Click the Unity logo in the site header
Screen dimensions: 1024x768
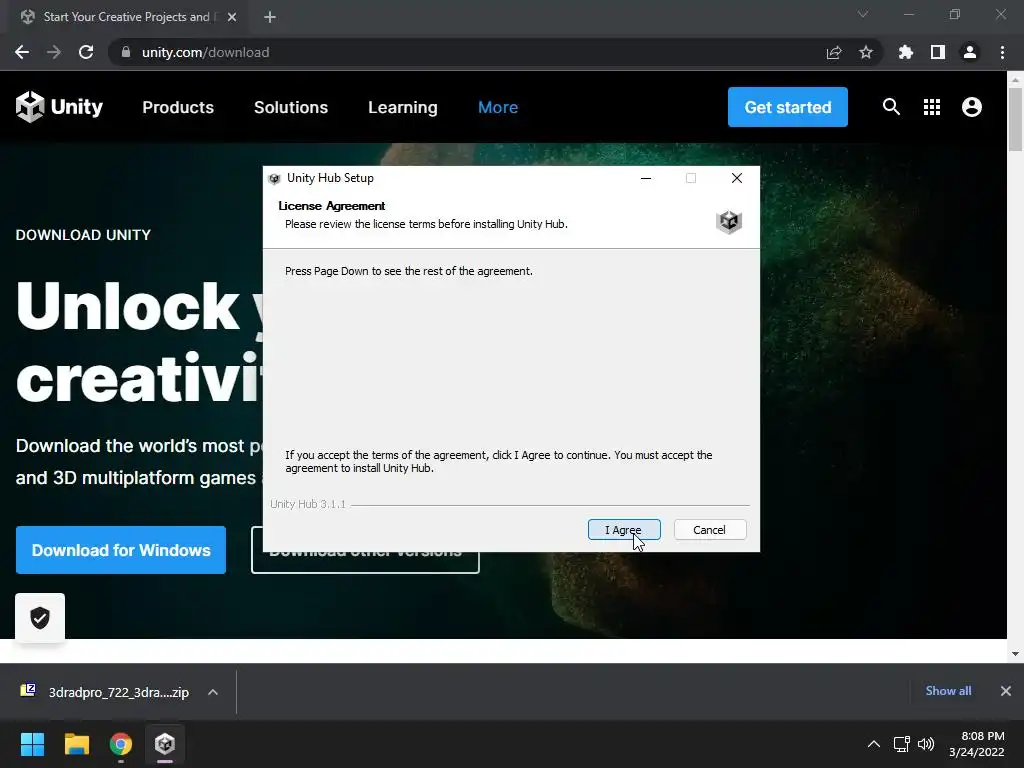59,106
